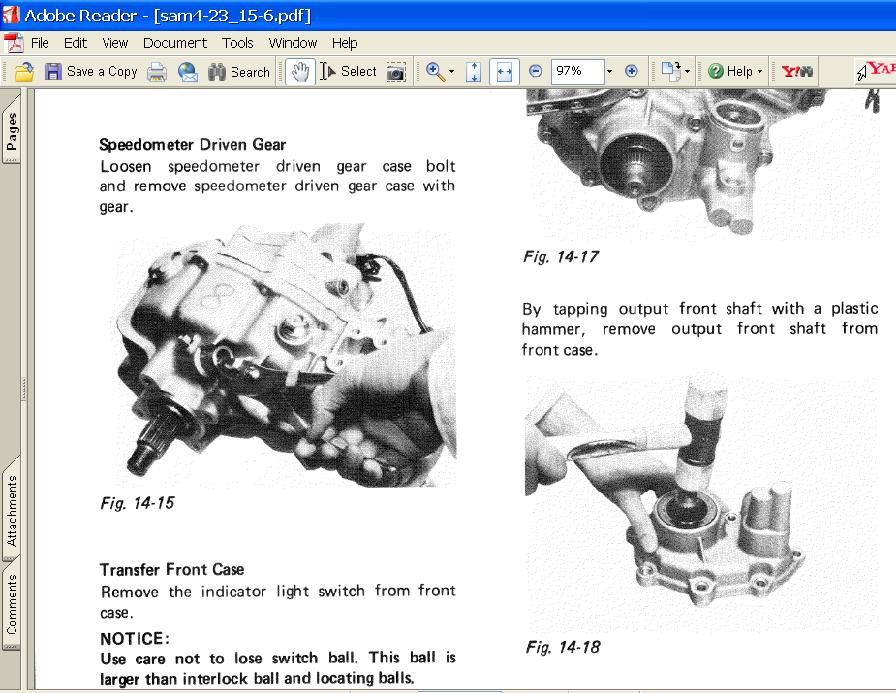
Task: Select the Zoom In magnifier tool
Action: [434, 72]
